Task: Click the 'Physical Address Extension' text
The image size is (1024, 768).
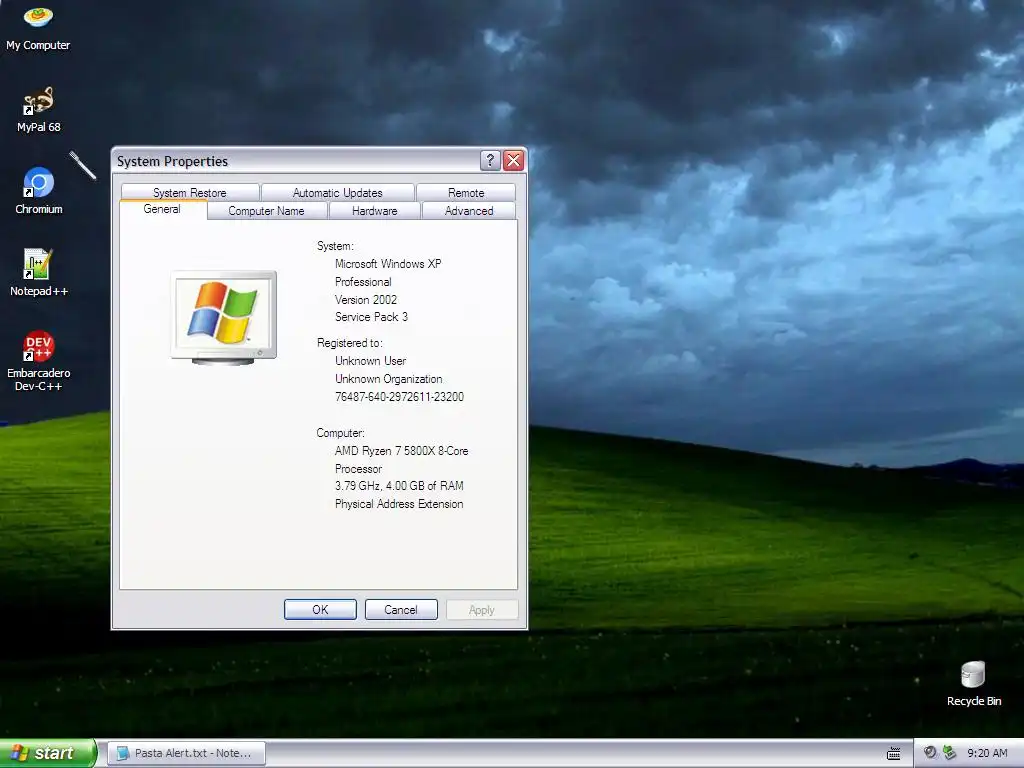Action: click(x=399, y=504)
